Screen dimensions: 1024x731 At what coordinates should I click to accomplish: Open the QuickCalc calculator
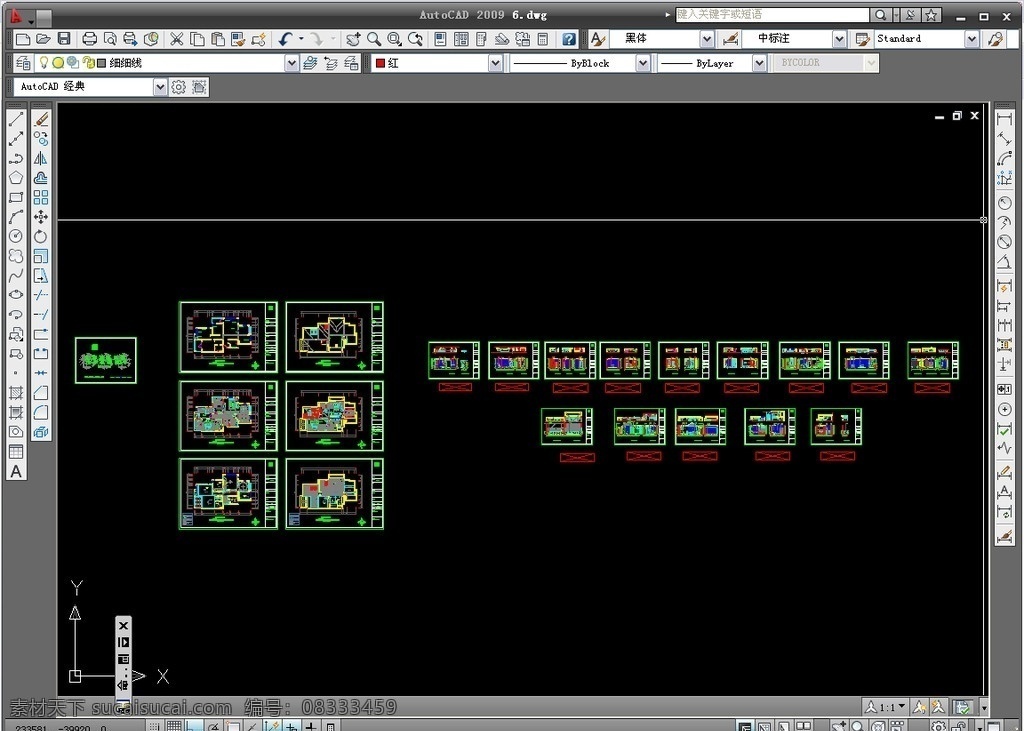(543, 39)
